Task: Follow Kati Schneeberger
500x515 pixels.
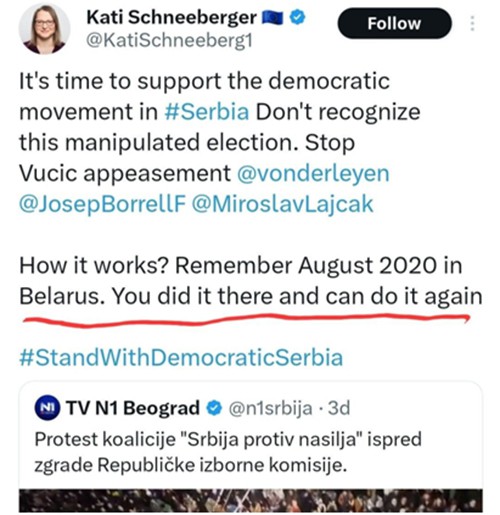Action: 394,23
